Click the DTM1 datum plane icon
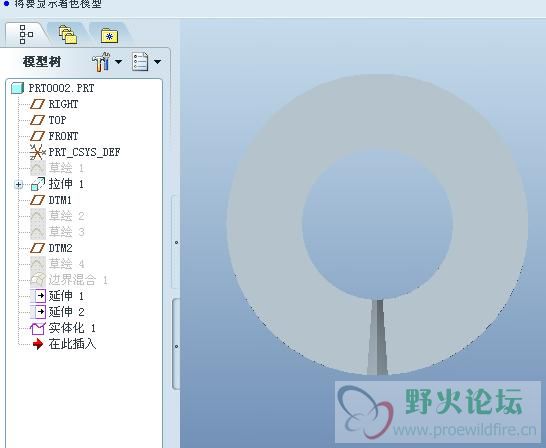Screen dimensions: 546x448 37,200
